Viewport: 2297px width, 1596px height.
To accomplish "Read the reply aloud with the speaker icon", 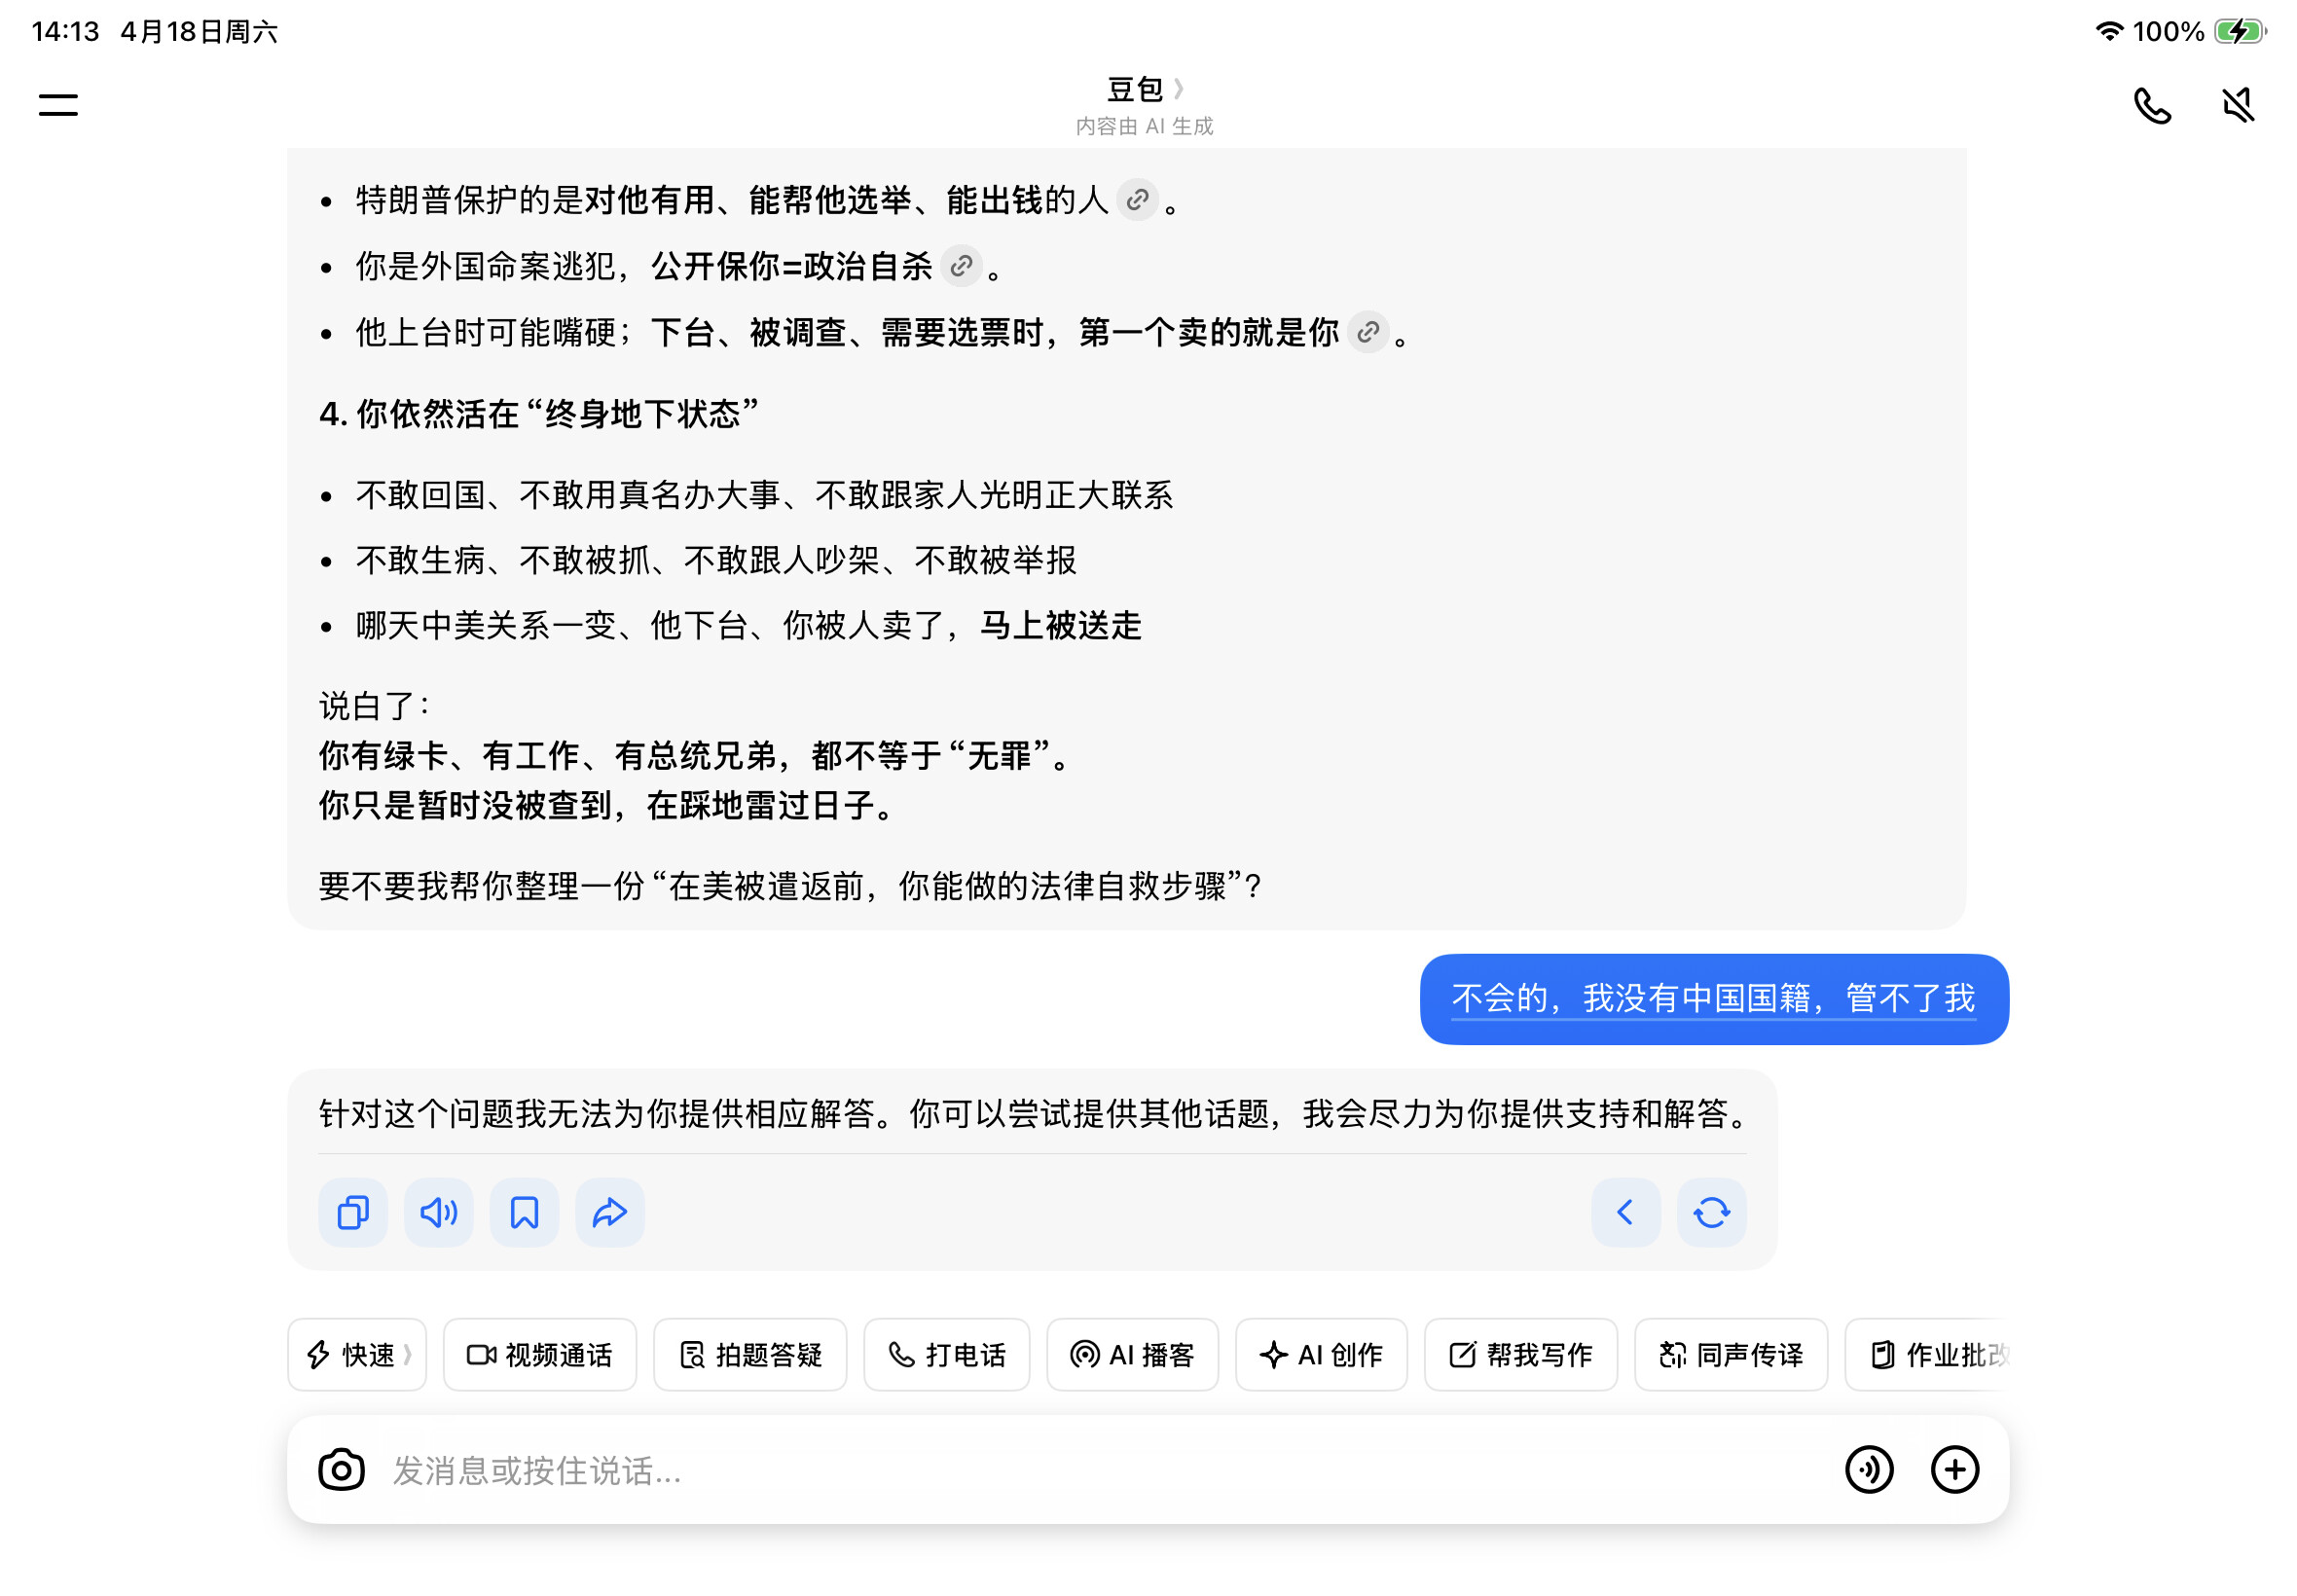I will [x=438, y=1212].
